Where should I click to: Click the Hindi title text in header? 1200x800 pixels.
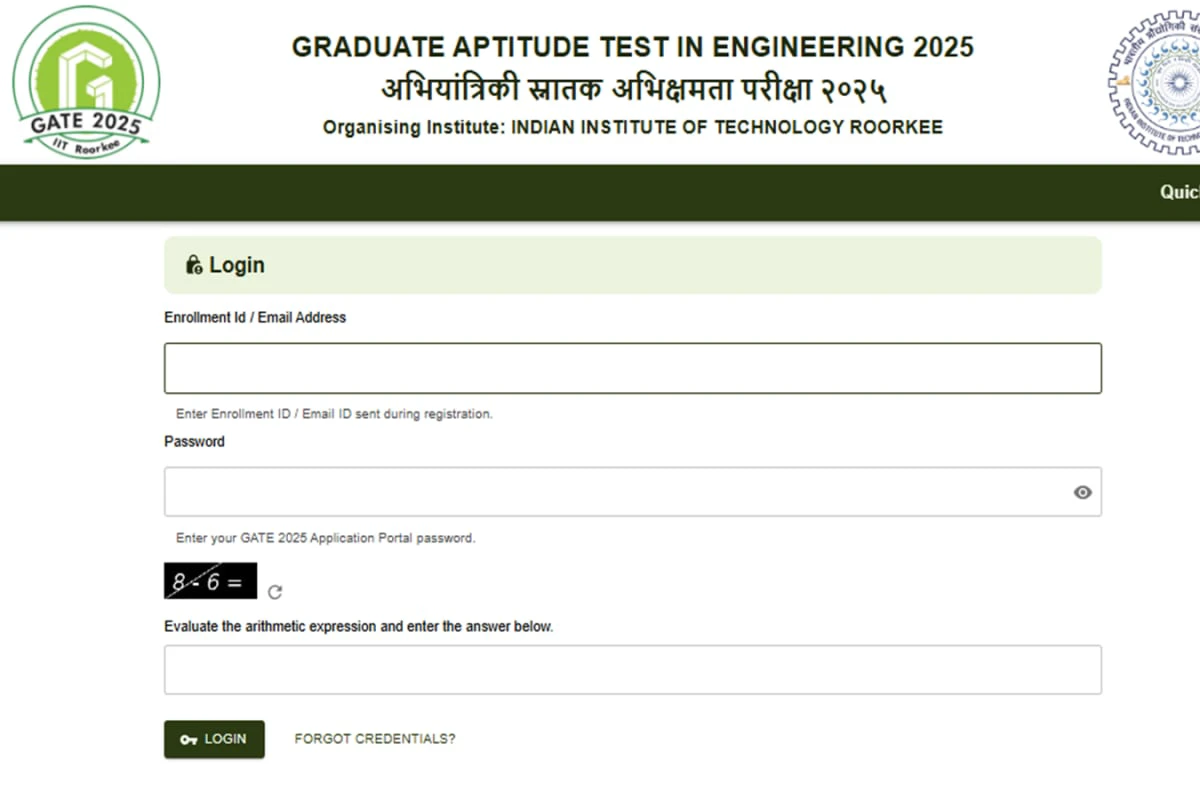[x=632, y=90]
